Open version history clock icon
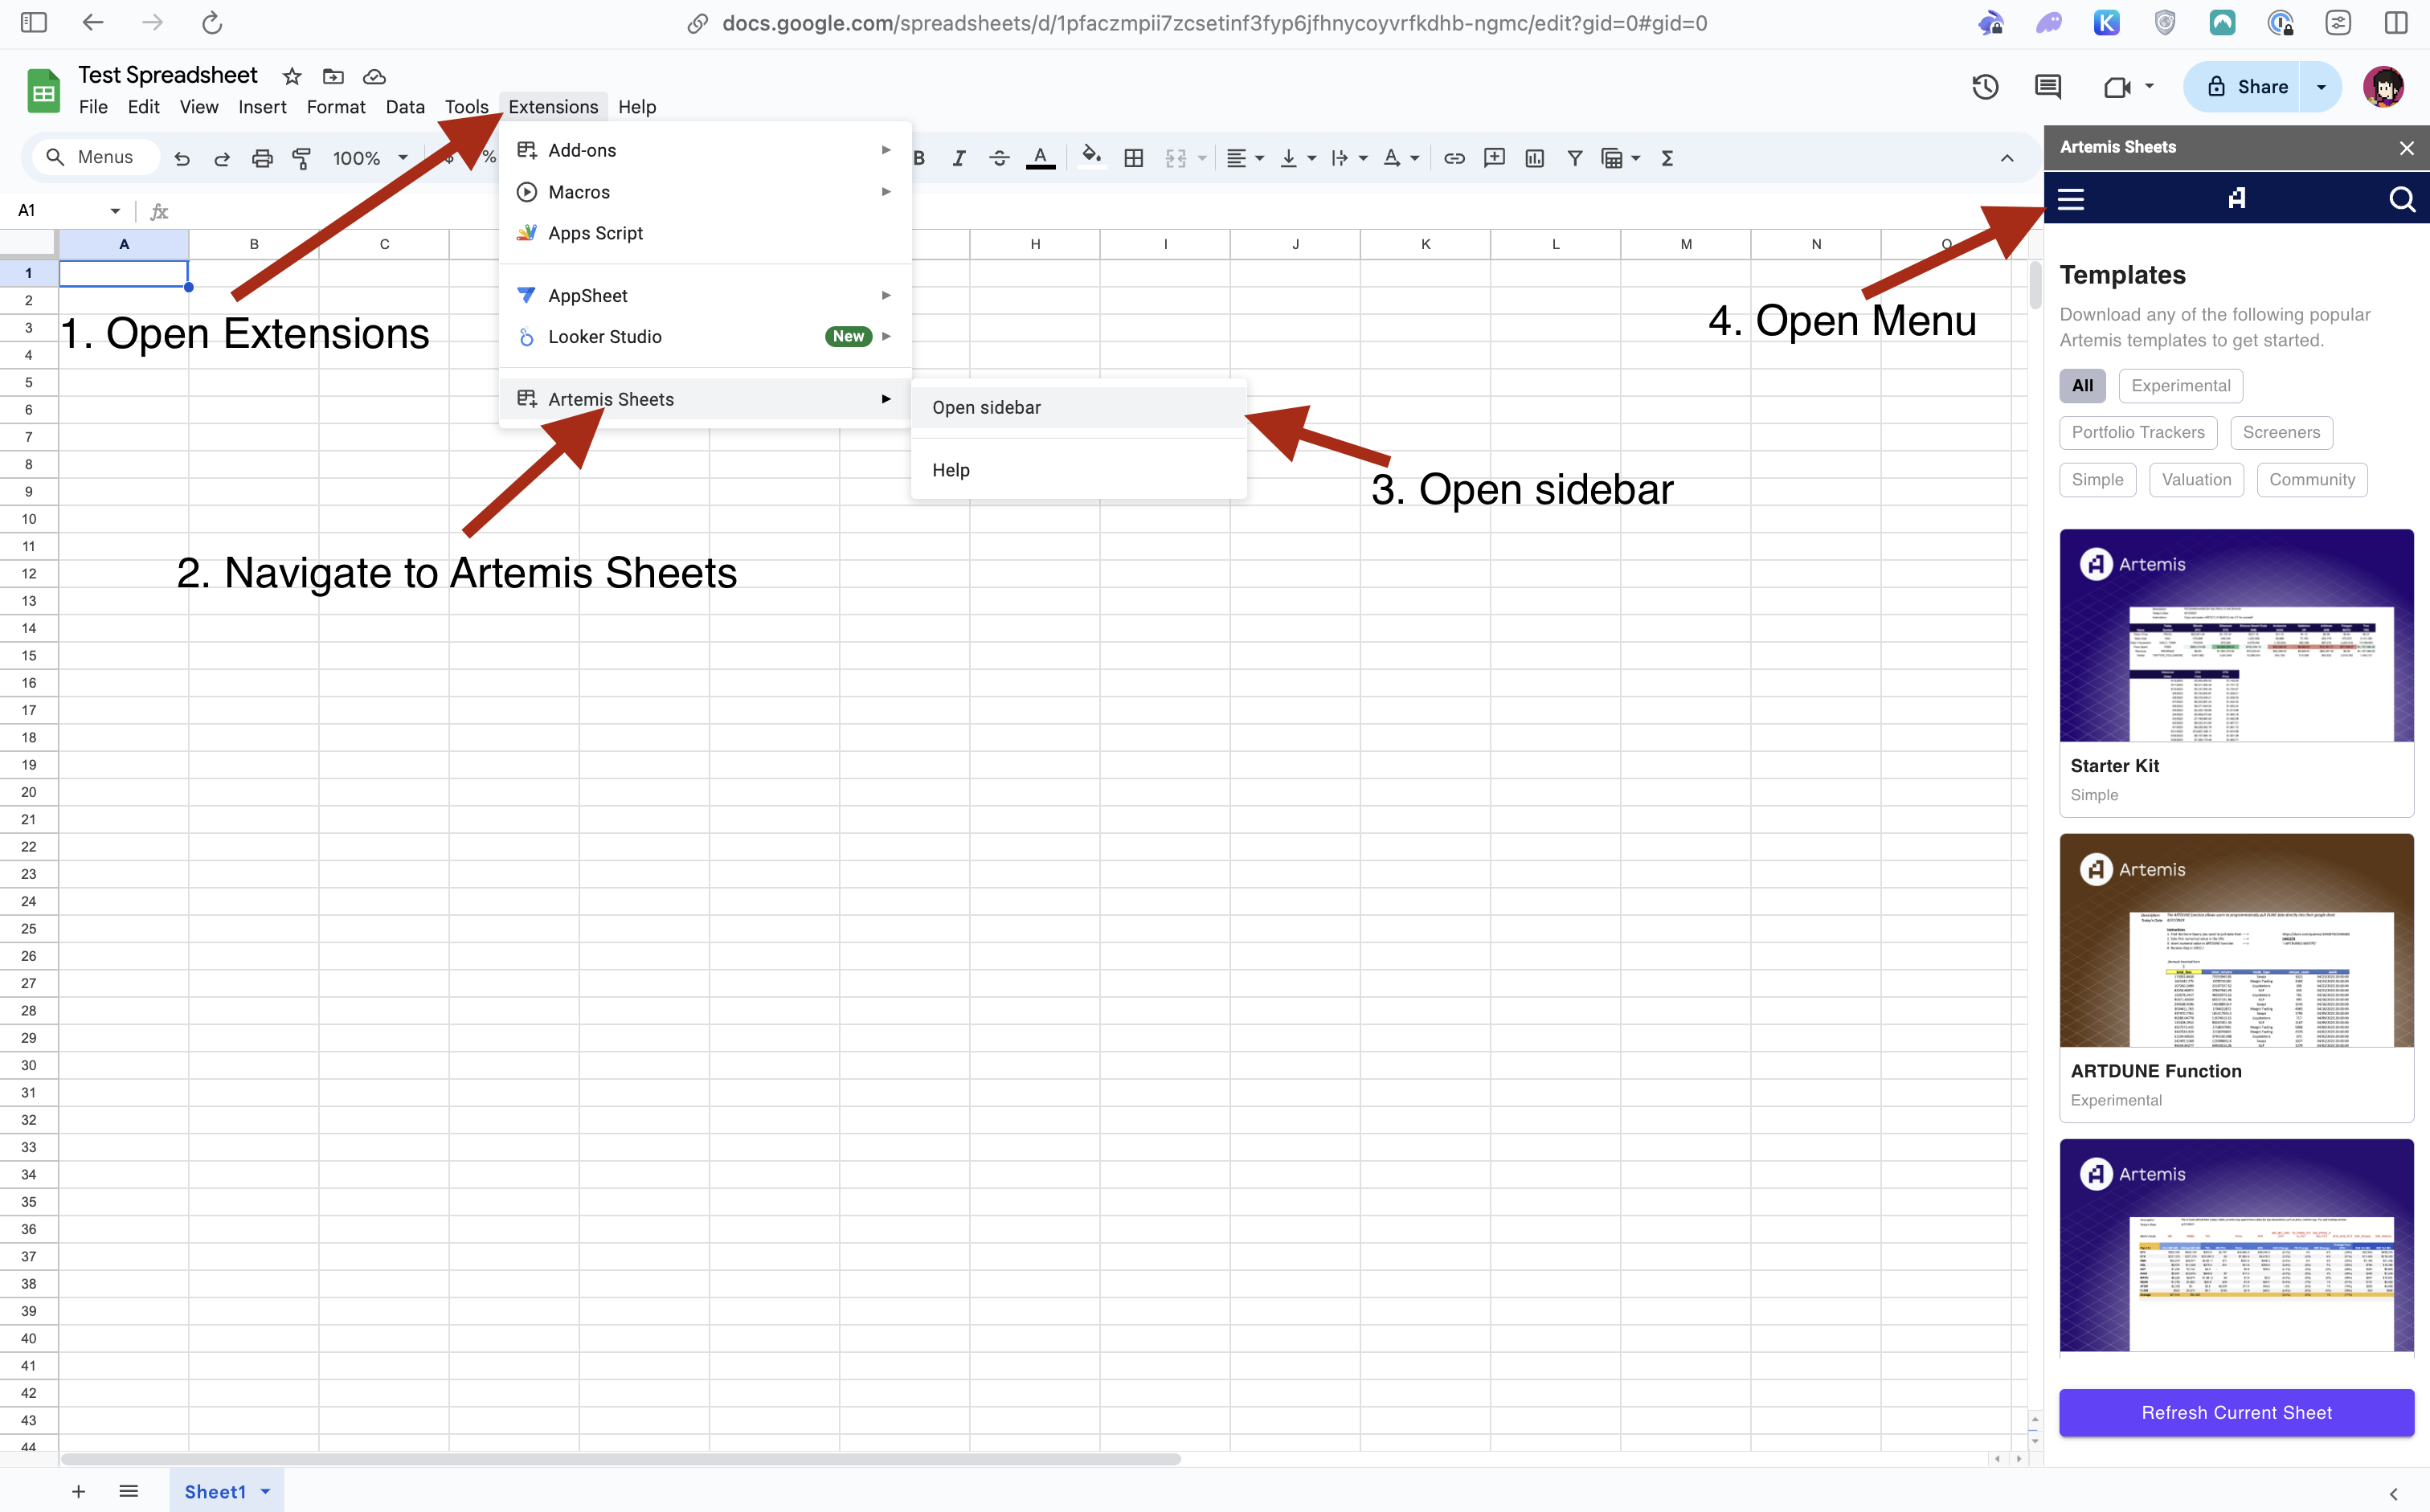Viewport: 2430px width, 1512px height. 1985,87
